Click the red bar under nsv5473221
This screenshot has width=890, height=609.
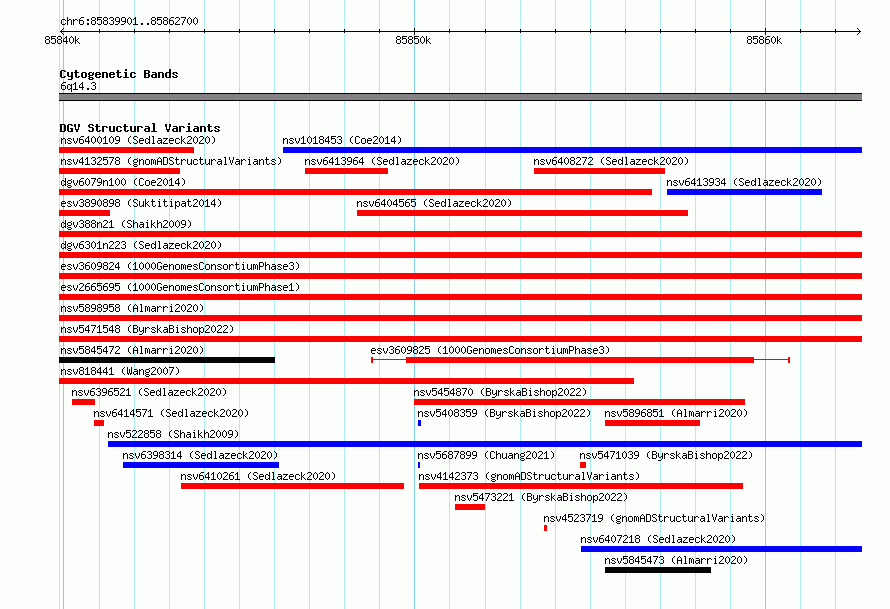click(x=470, y=507)
